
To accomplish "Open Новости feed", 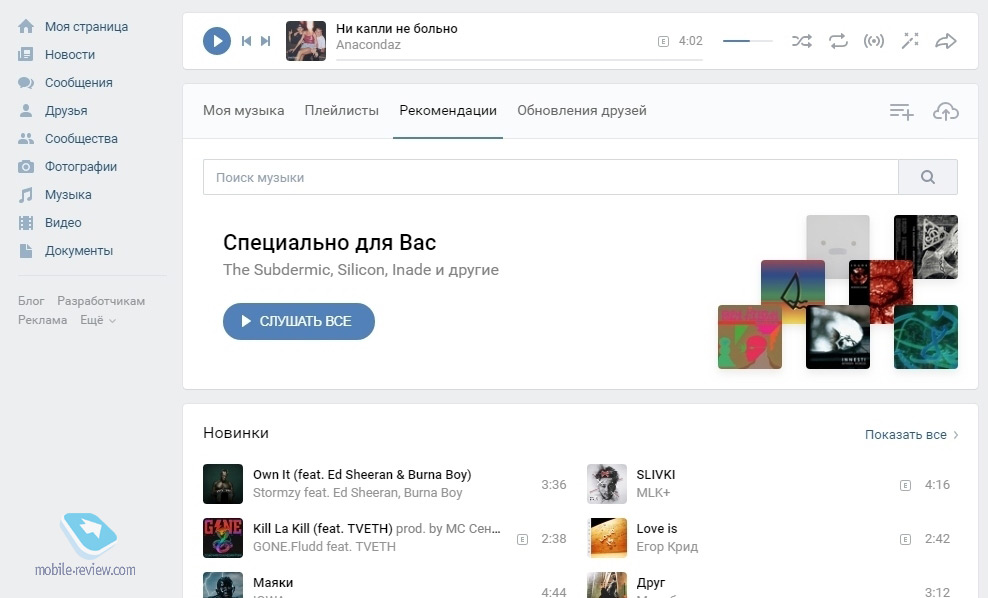I will coord(70,55).
